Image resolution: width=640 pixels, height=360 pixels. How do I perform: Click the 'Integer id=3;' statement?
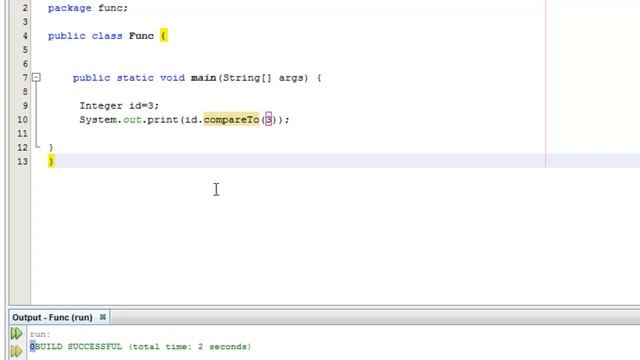(x=119, y=106)
